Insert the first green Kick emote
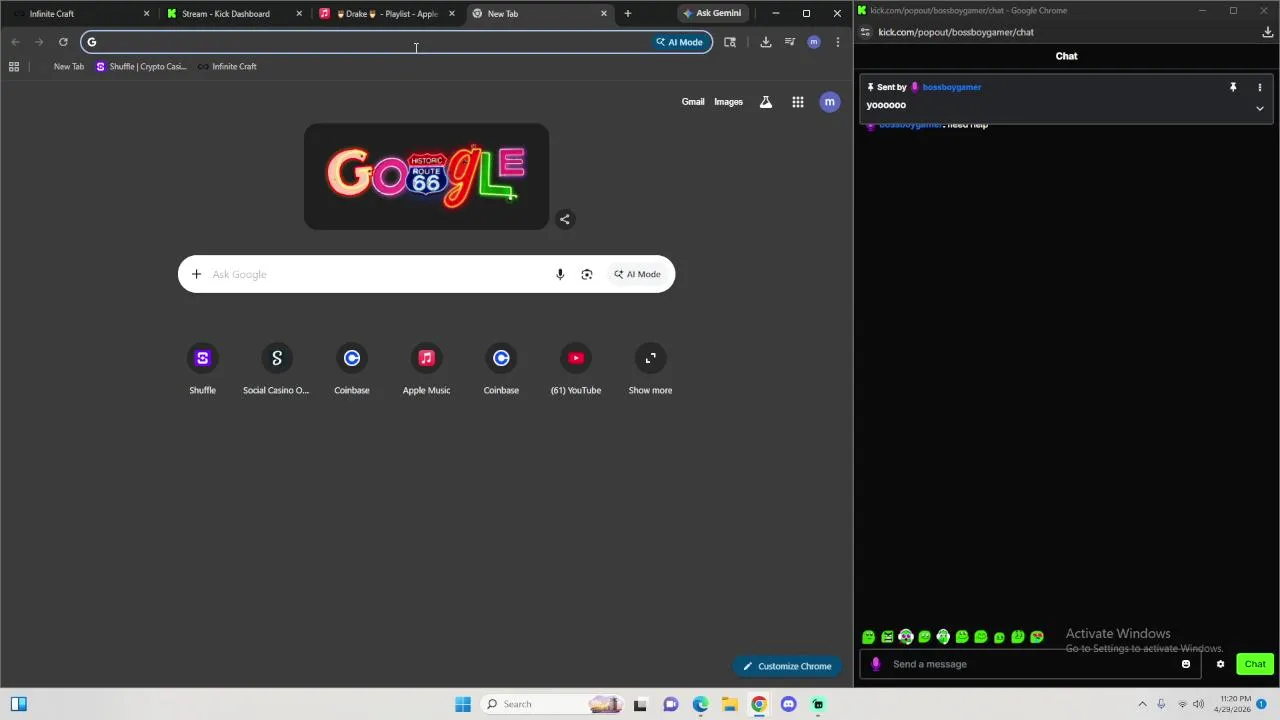This screenshot has width=1280, height=720. point(868,637)
